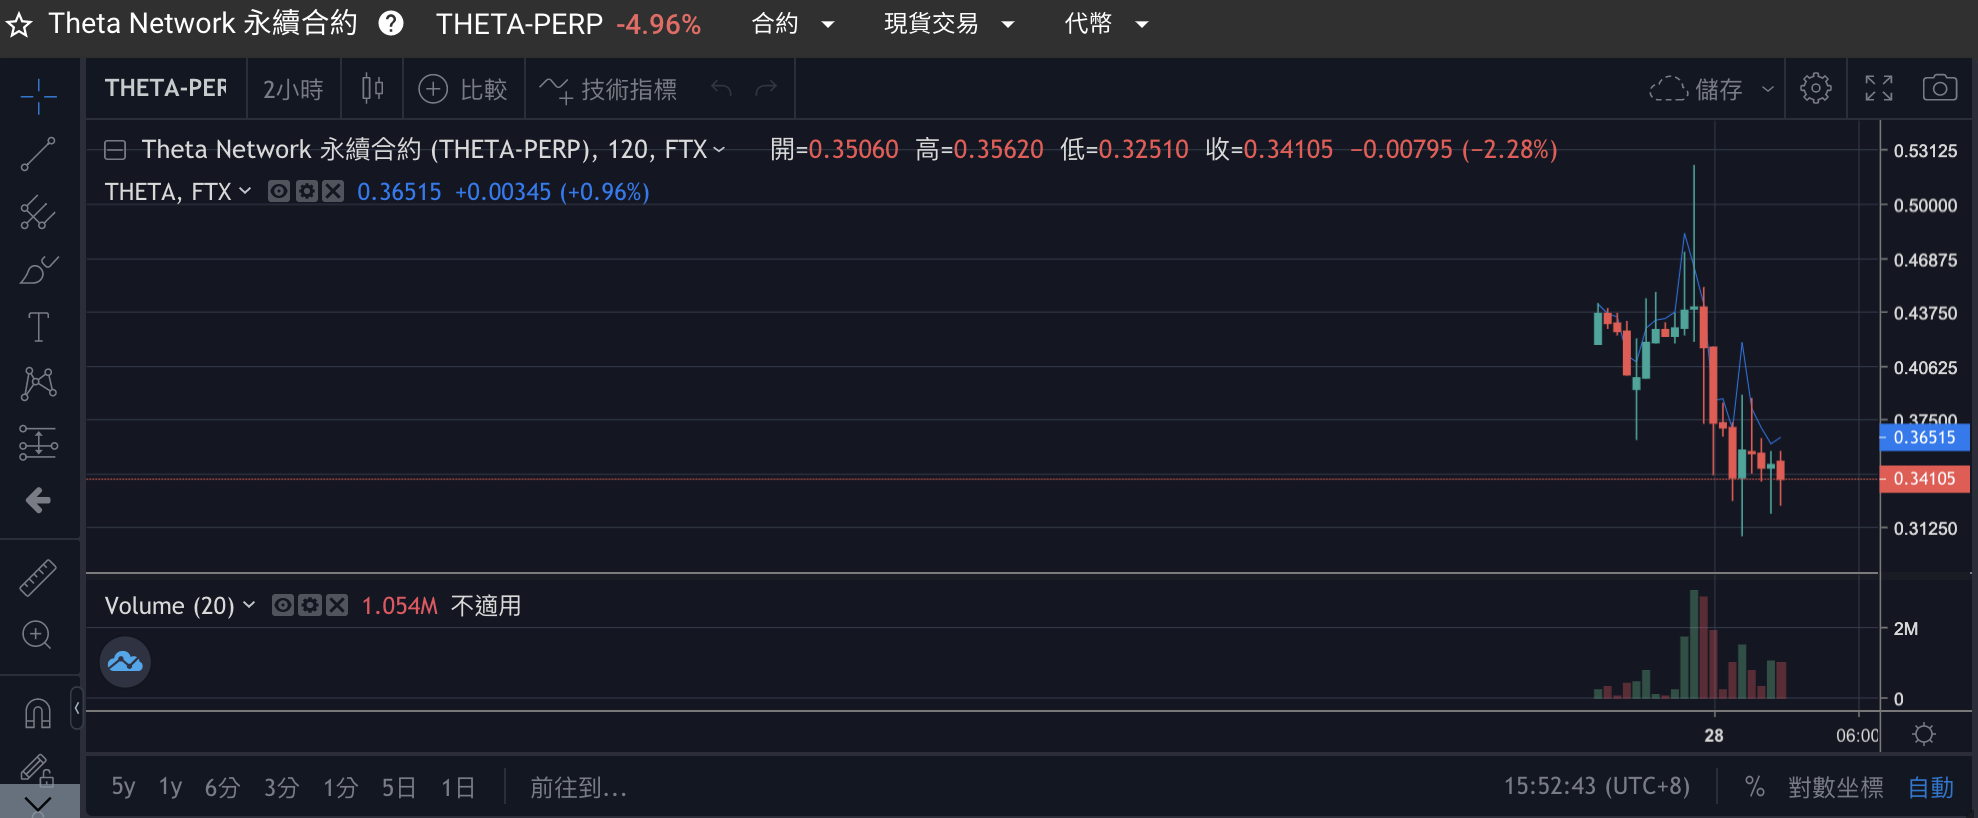Collapse the main legend toggle box
Viewport: 1978px width, 818px height.
115,150
